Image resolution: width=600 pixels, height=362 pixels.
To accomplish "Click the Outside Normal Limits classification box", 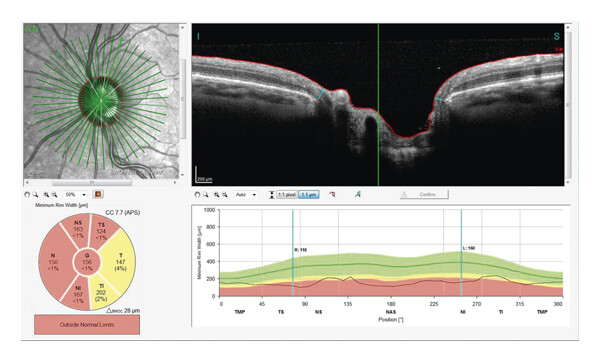I will (87, 324).
